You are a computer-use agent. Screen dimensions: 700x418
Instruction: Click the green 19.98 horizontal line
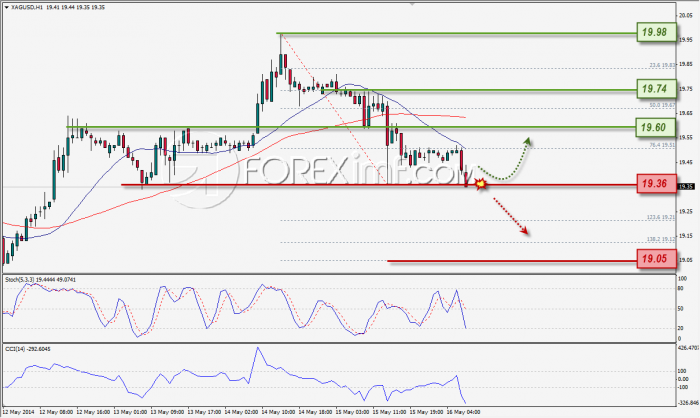(x=456, y=33)
